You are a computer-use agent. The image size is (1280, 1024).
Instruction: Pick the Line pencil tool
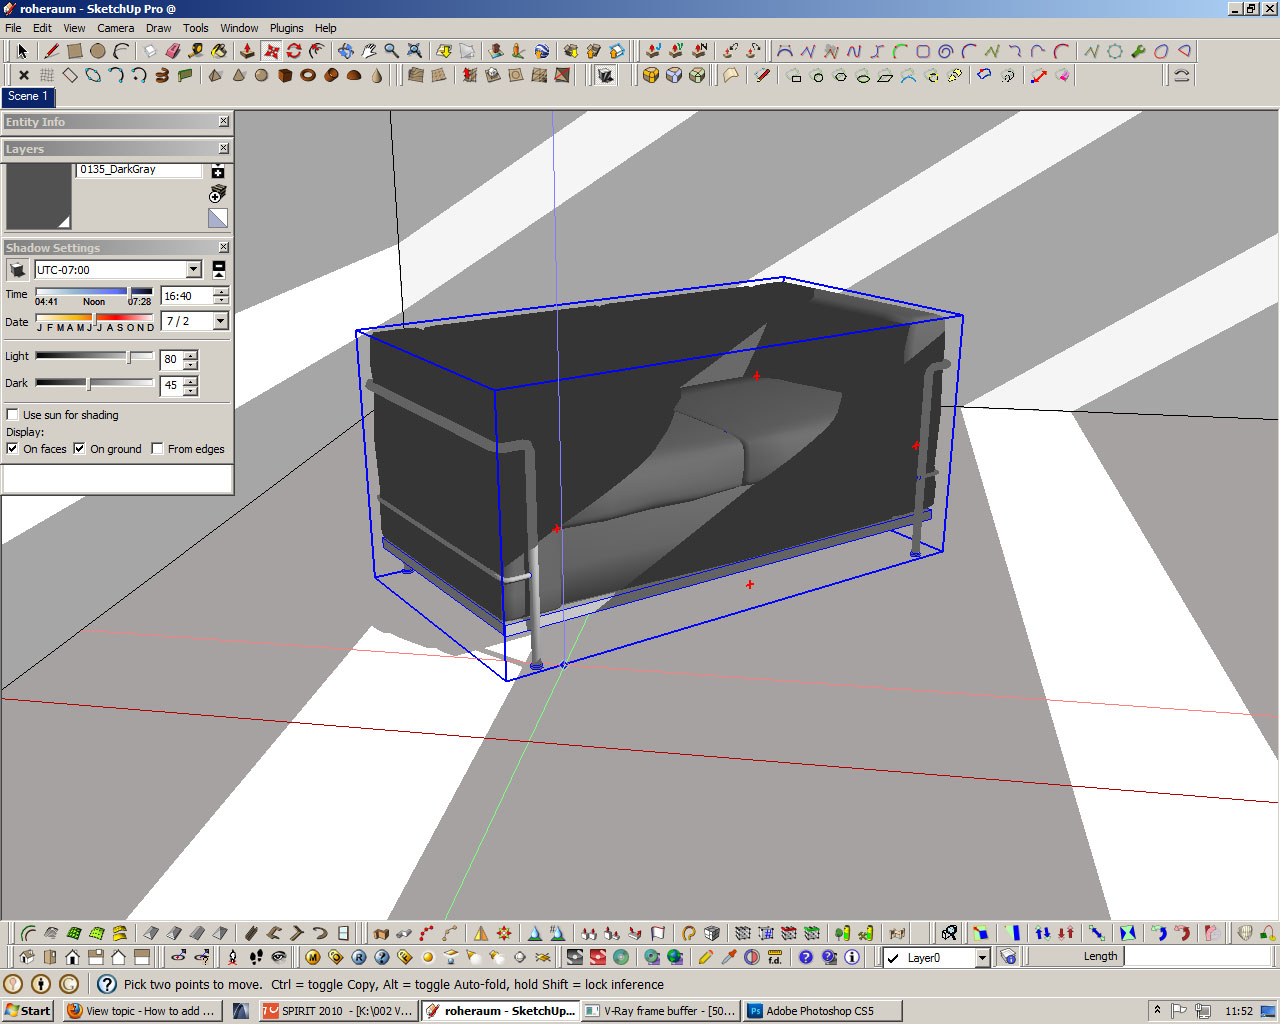click(x=51, y=51)
